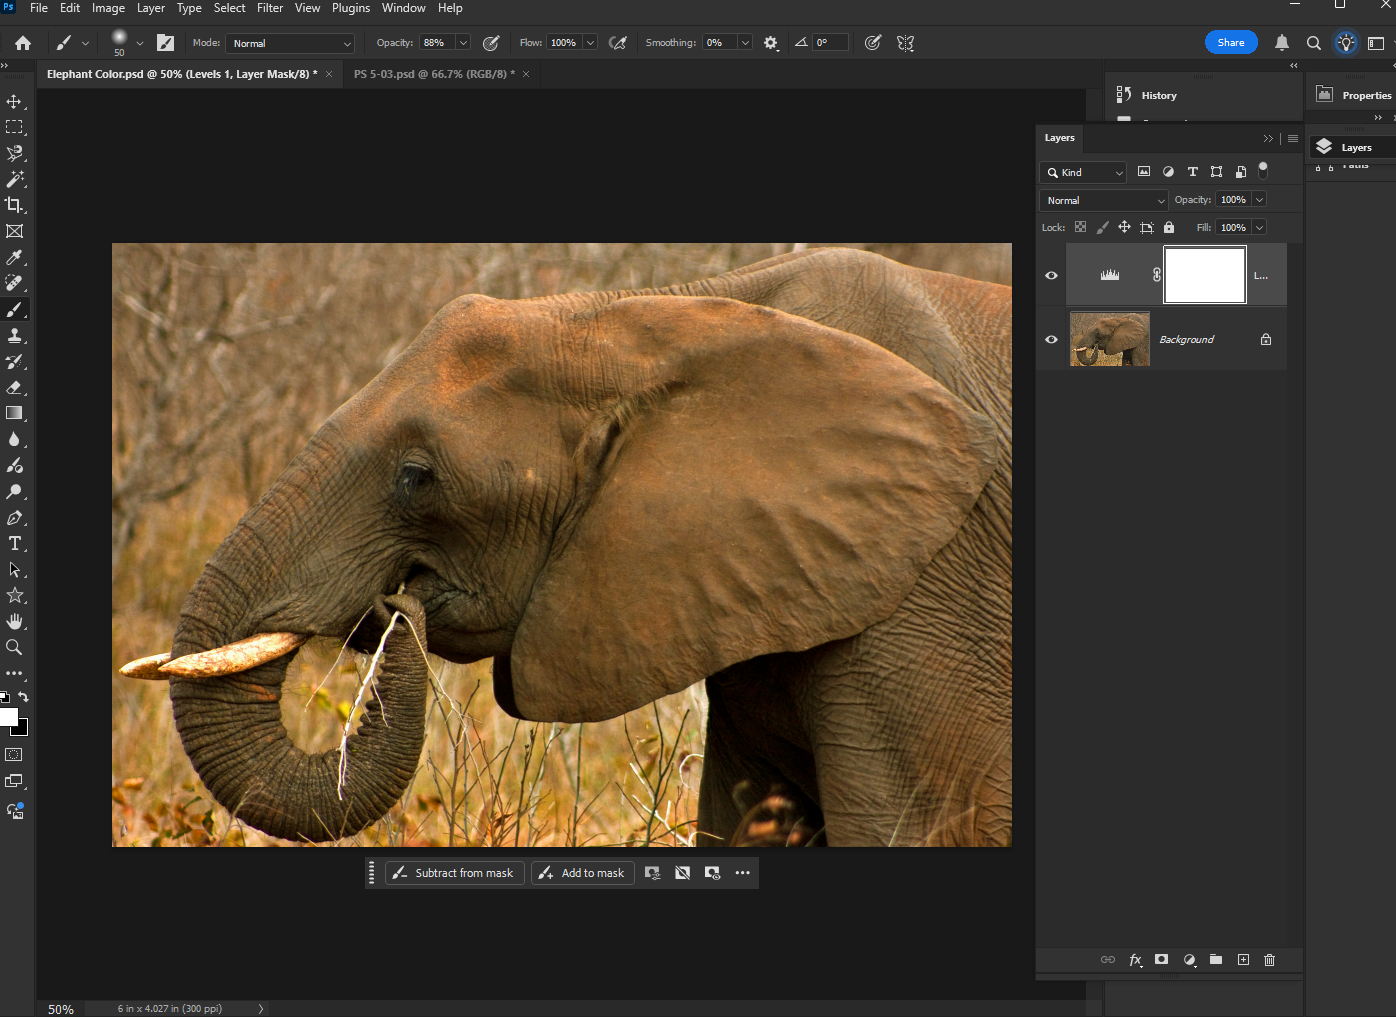Click the delete layer trash icon
1396x1017 pixels.
tap(1269, 960)
